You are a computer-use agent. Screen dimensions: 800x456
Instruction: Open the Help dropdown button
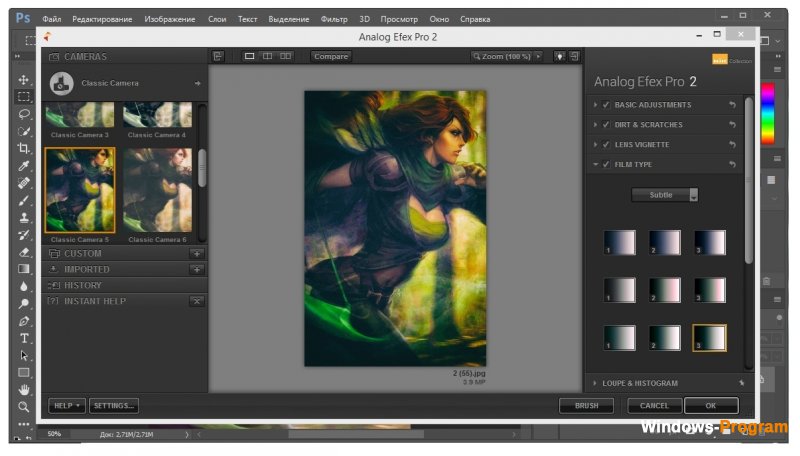point(67,406)
